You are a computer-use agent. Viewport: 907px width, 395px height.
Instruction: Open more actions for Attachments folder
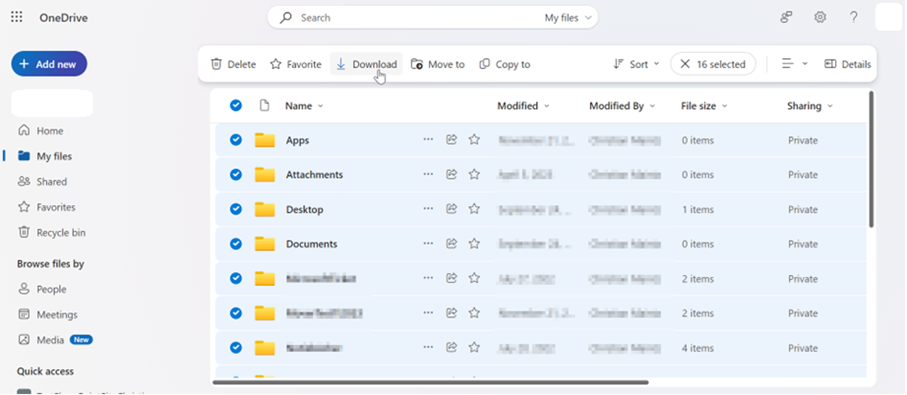(x=428, y=174)
